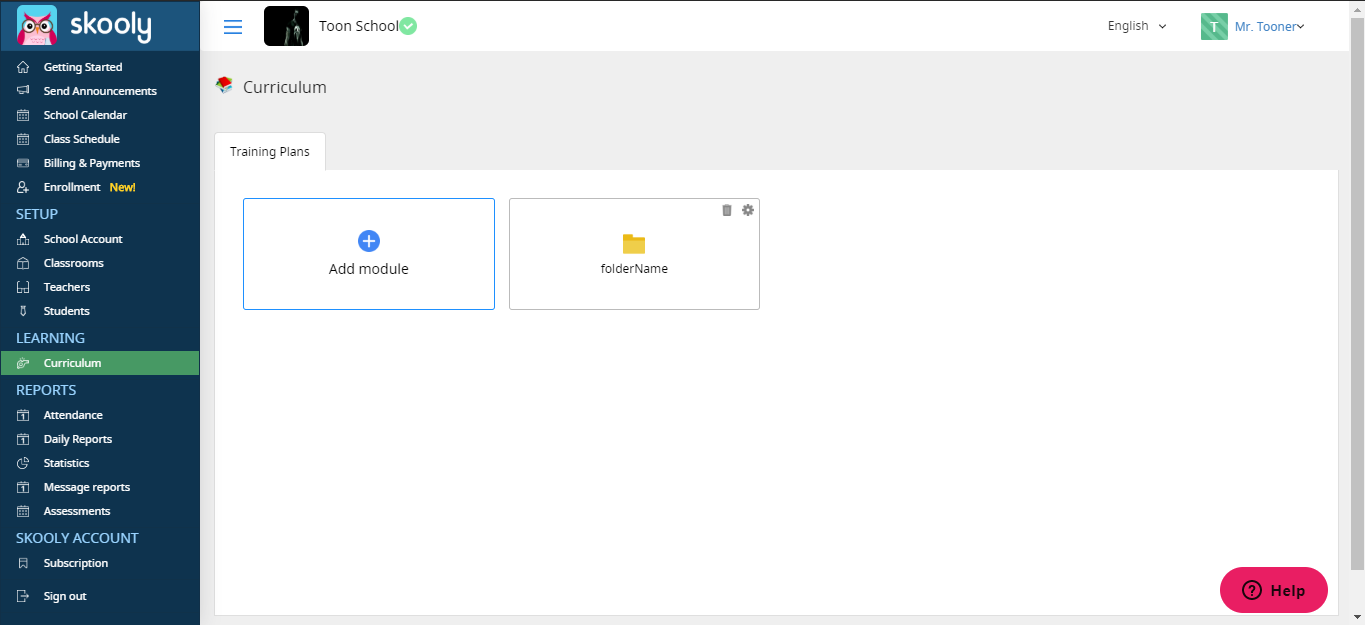Click the Skooly owl logo
Viewport: 1365px width, 625px height.
[37, 25]
